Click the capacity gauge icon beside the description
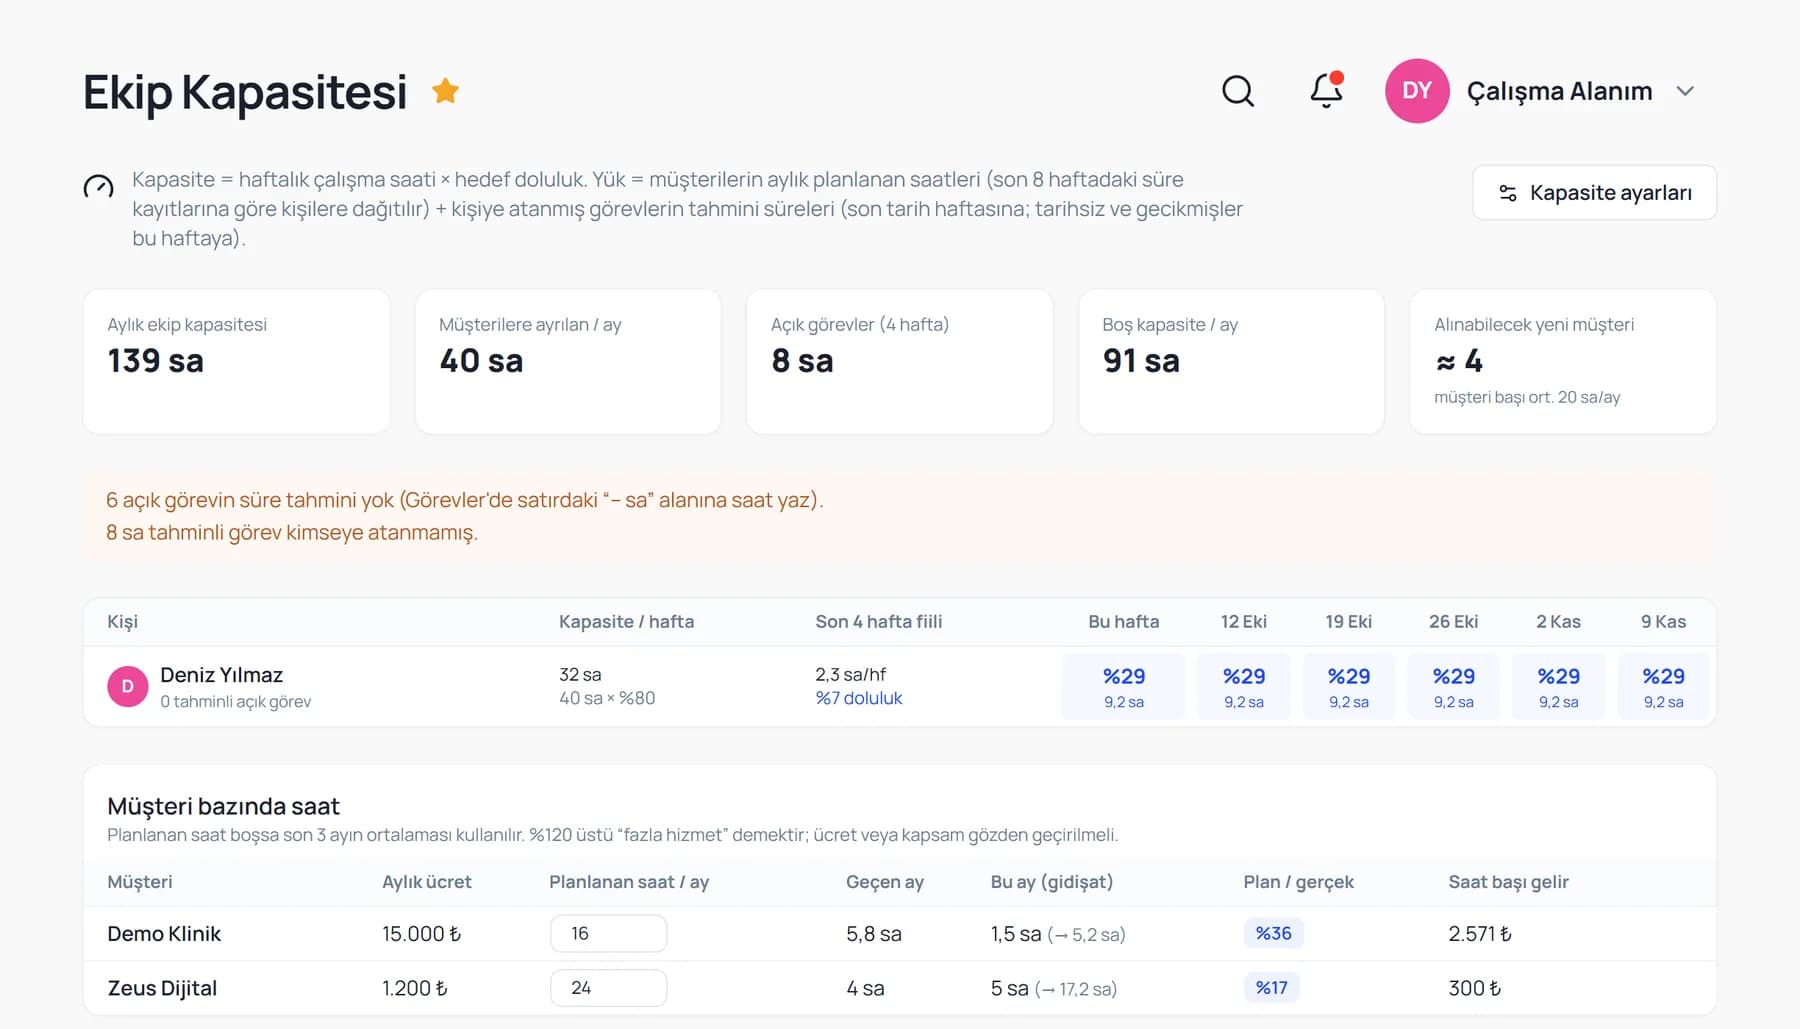The width and height of the screenshot is (1800, 1029). [x=98, y=187]
